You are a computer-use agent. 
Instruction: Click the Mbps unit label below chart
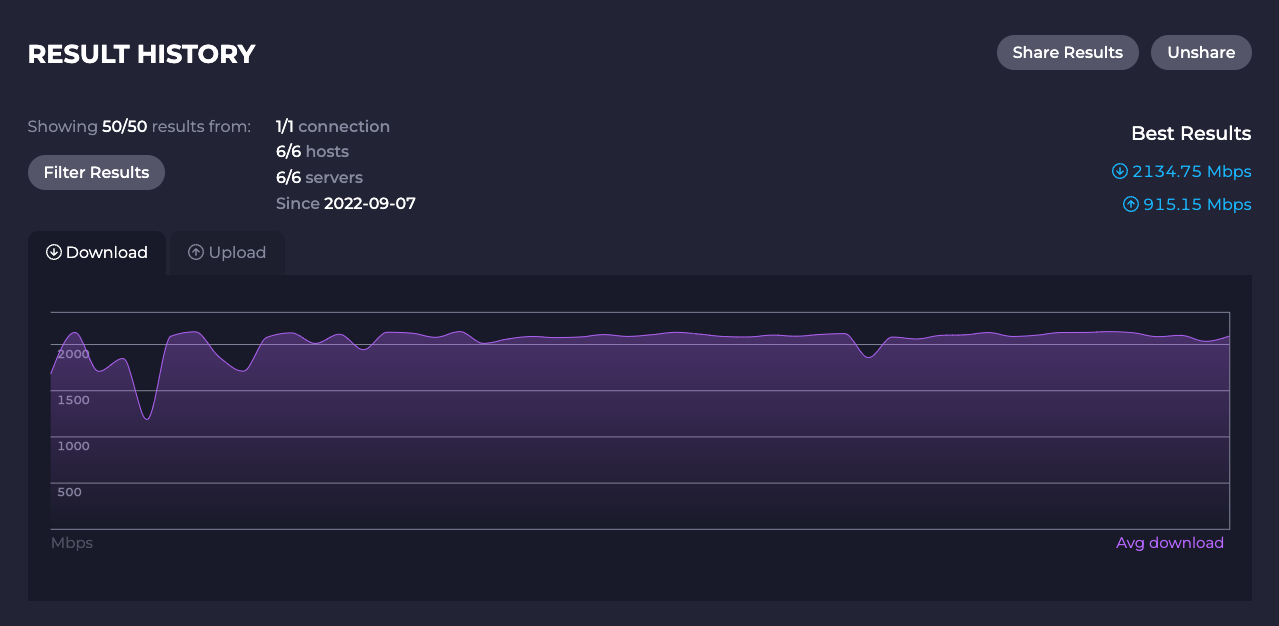coord(72,543)
